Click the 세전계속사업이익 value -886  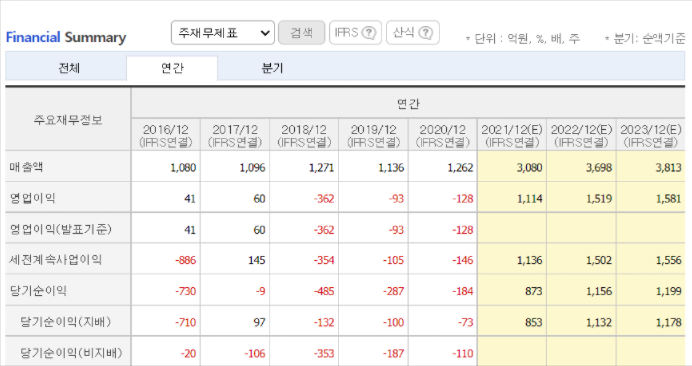coord(186,260)
